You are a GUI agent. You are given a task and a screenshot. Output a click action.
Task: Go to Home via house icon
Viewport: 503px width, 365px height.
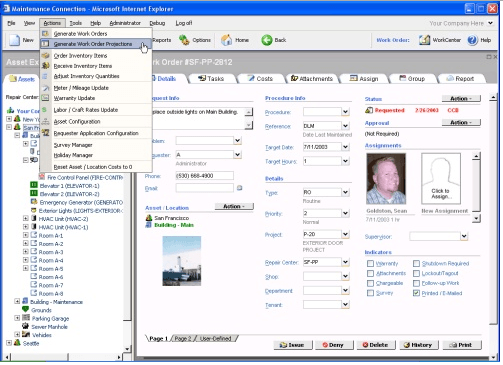227,40
